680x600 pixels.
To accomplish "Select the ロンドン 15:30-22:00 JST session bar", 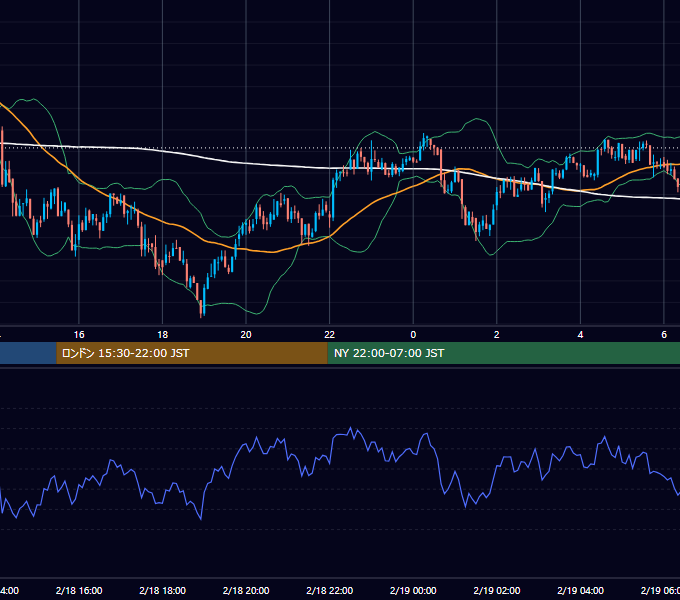I will (192, 353).
